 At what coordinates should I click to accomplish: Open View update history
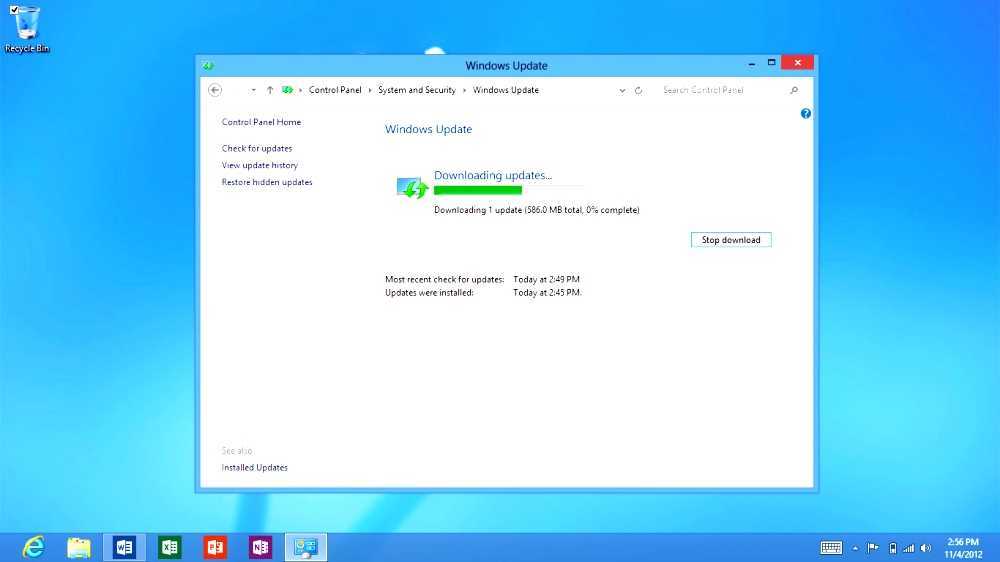(x=260, y=165)
